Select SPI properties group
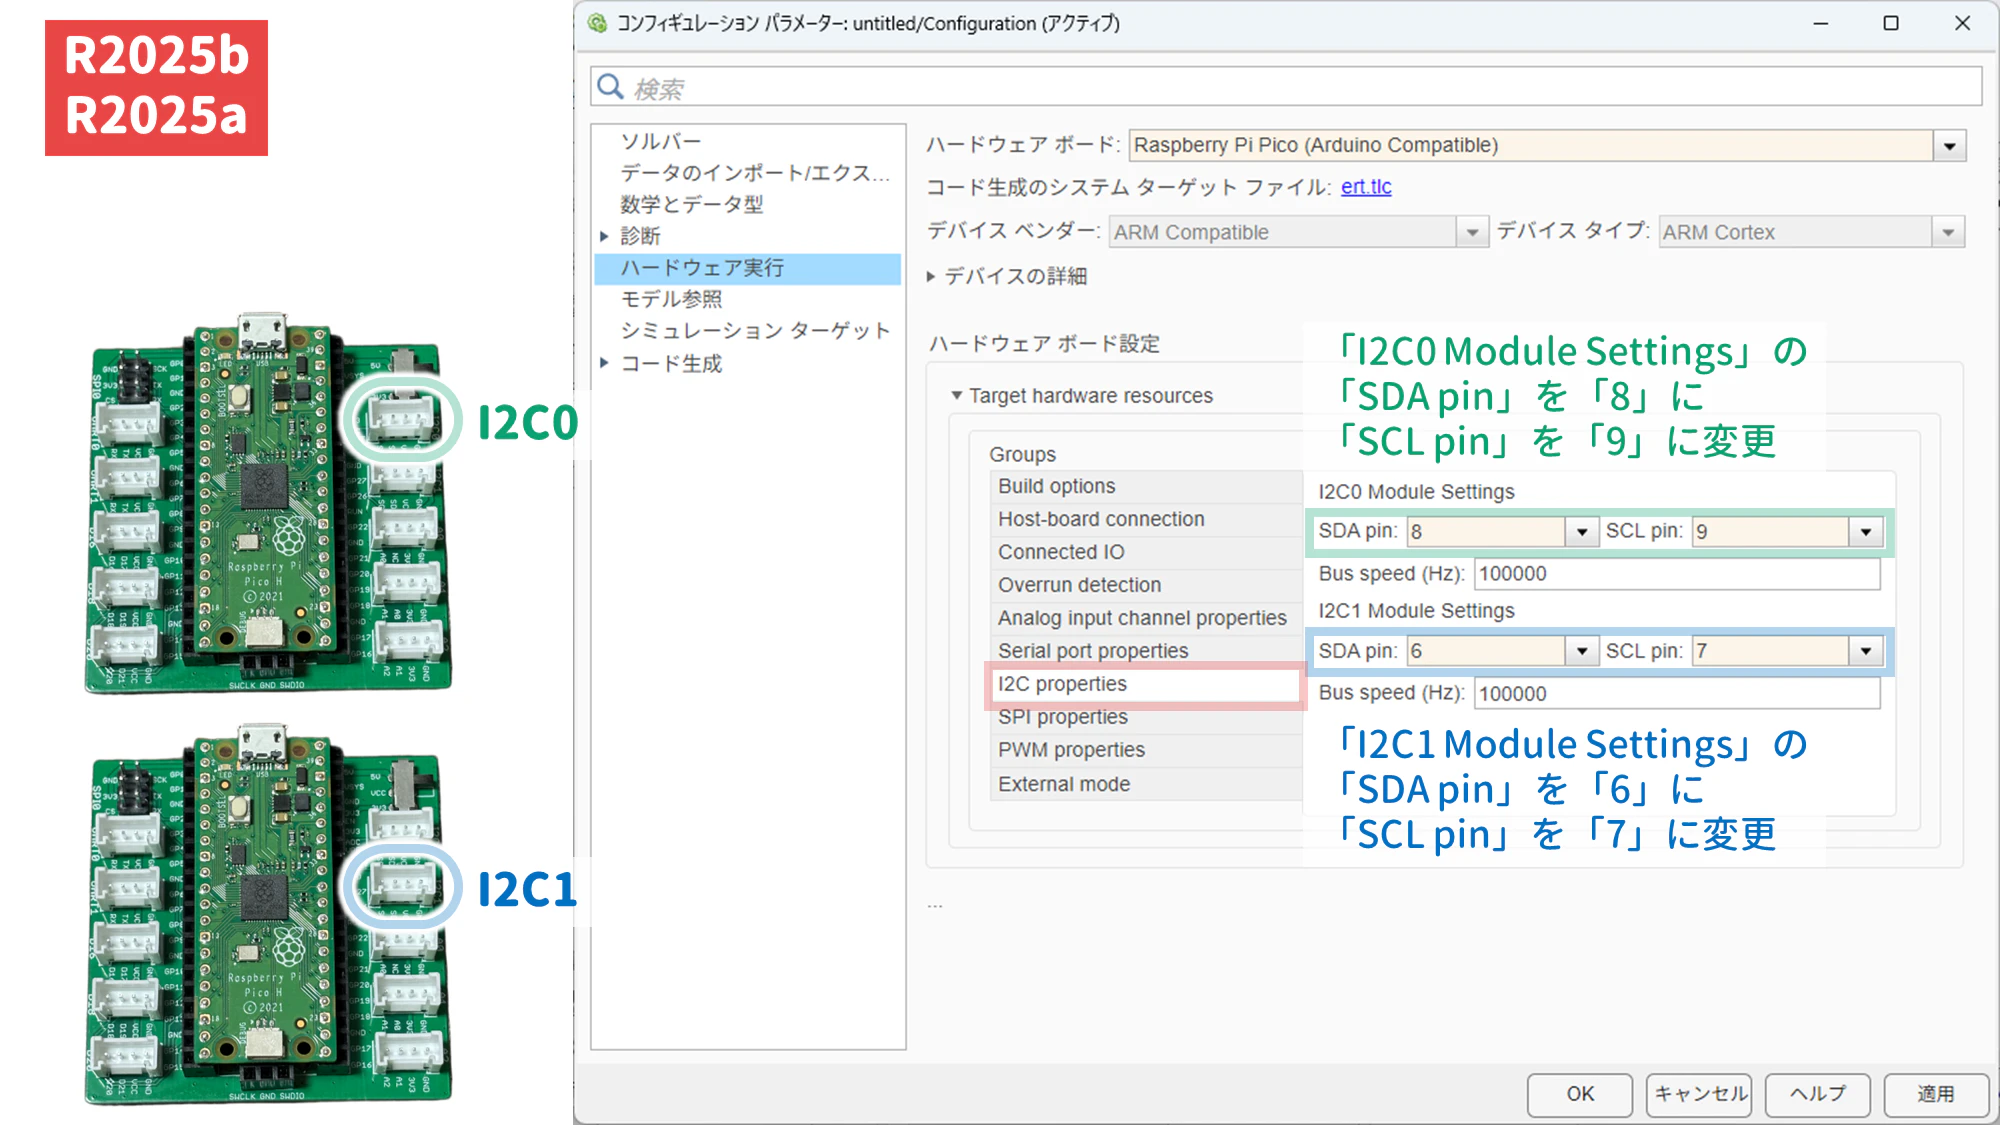The height and width of the screenshot is (1125, 2000). [x=1146, y=717]
